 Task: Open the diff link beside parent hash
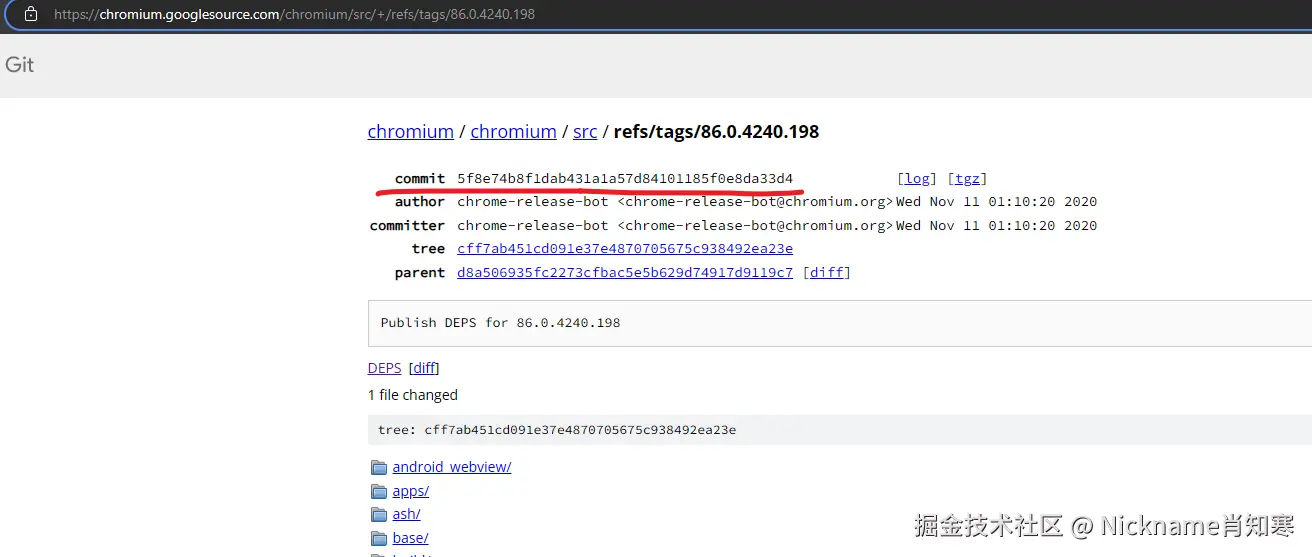tap(827, 273)
